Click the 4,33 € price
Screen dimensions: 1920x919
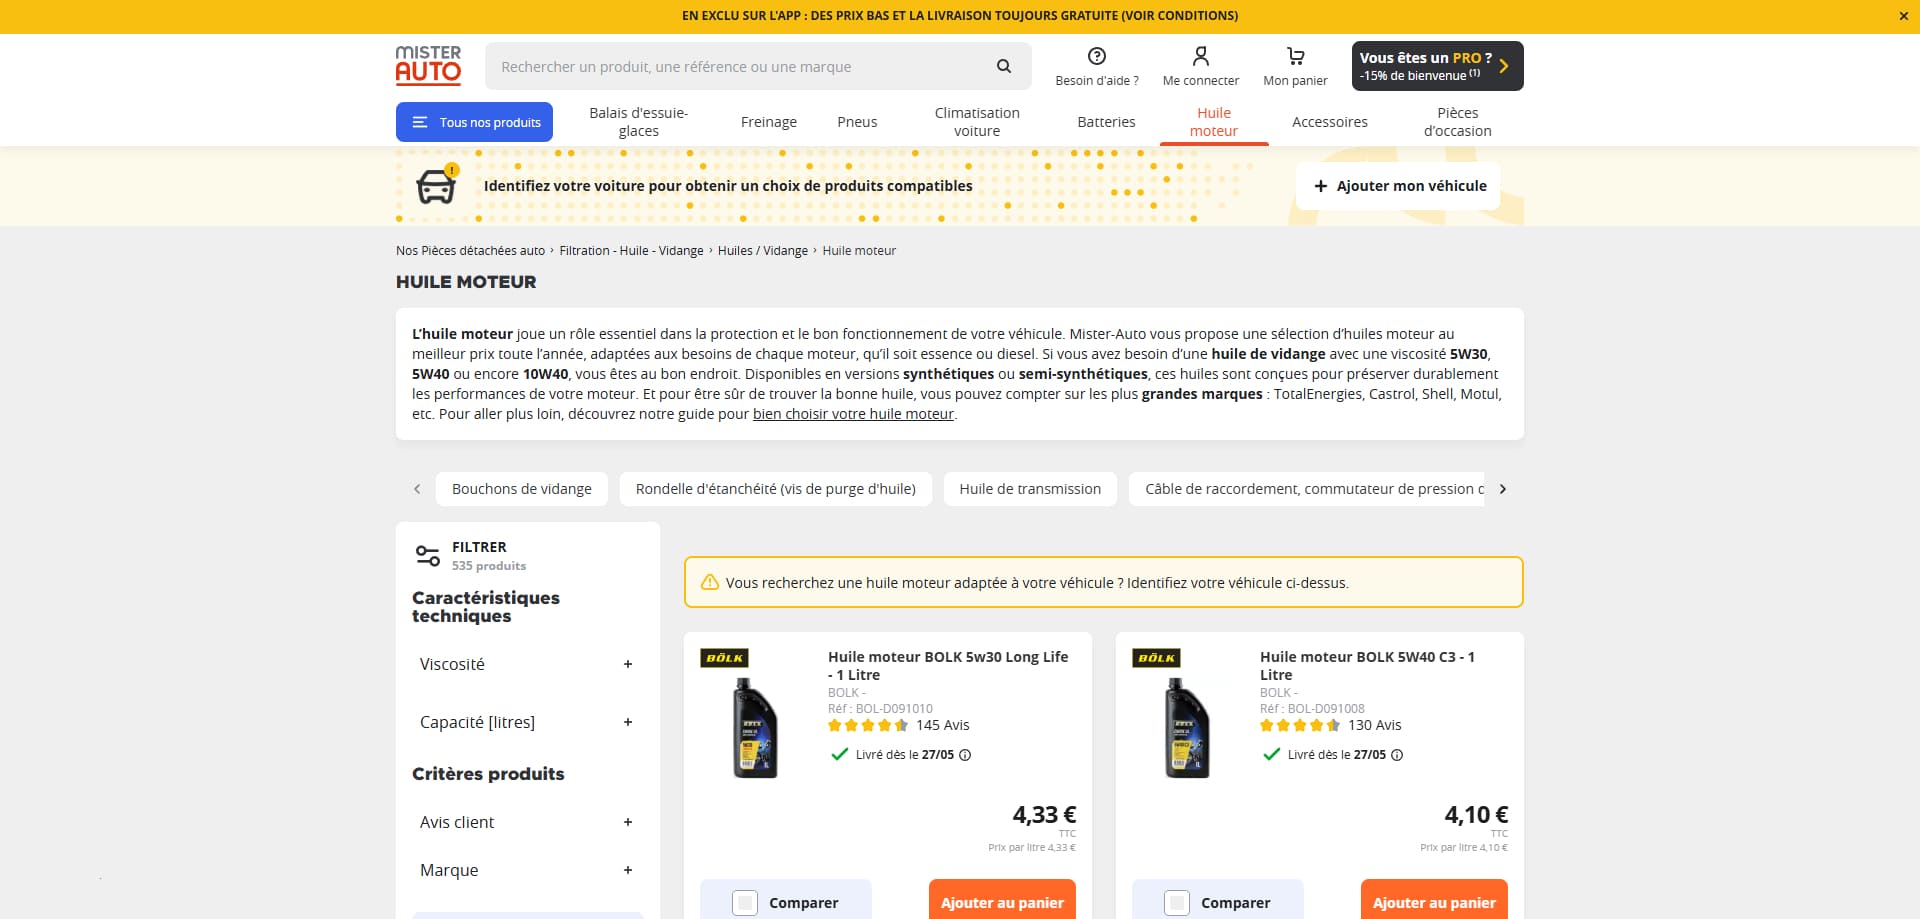click(x=1044, y=815)
